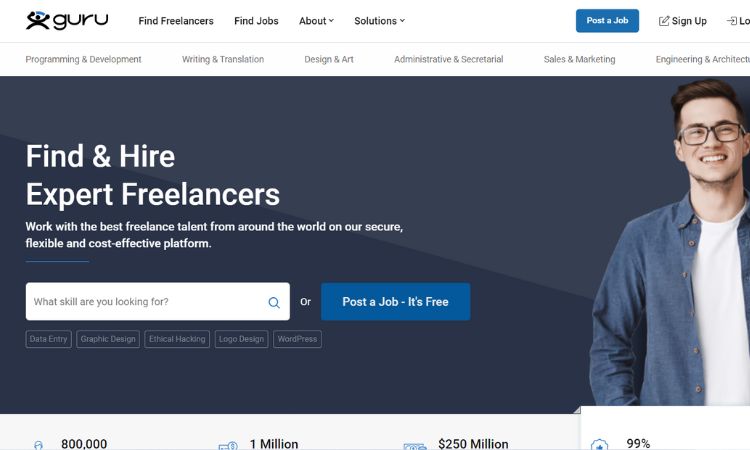Image resolution: width=750 pixels, height=450 pixels.
Task: Open Find Freelancers page
Action: point(176,21)
